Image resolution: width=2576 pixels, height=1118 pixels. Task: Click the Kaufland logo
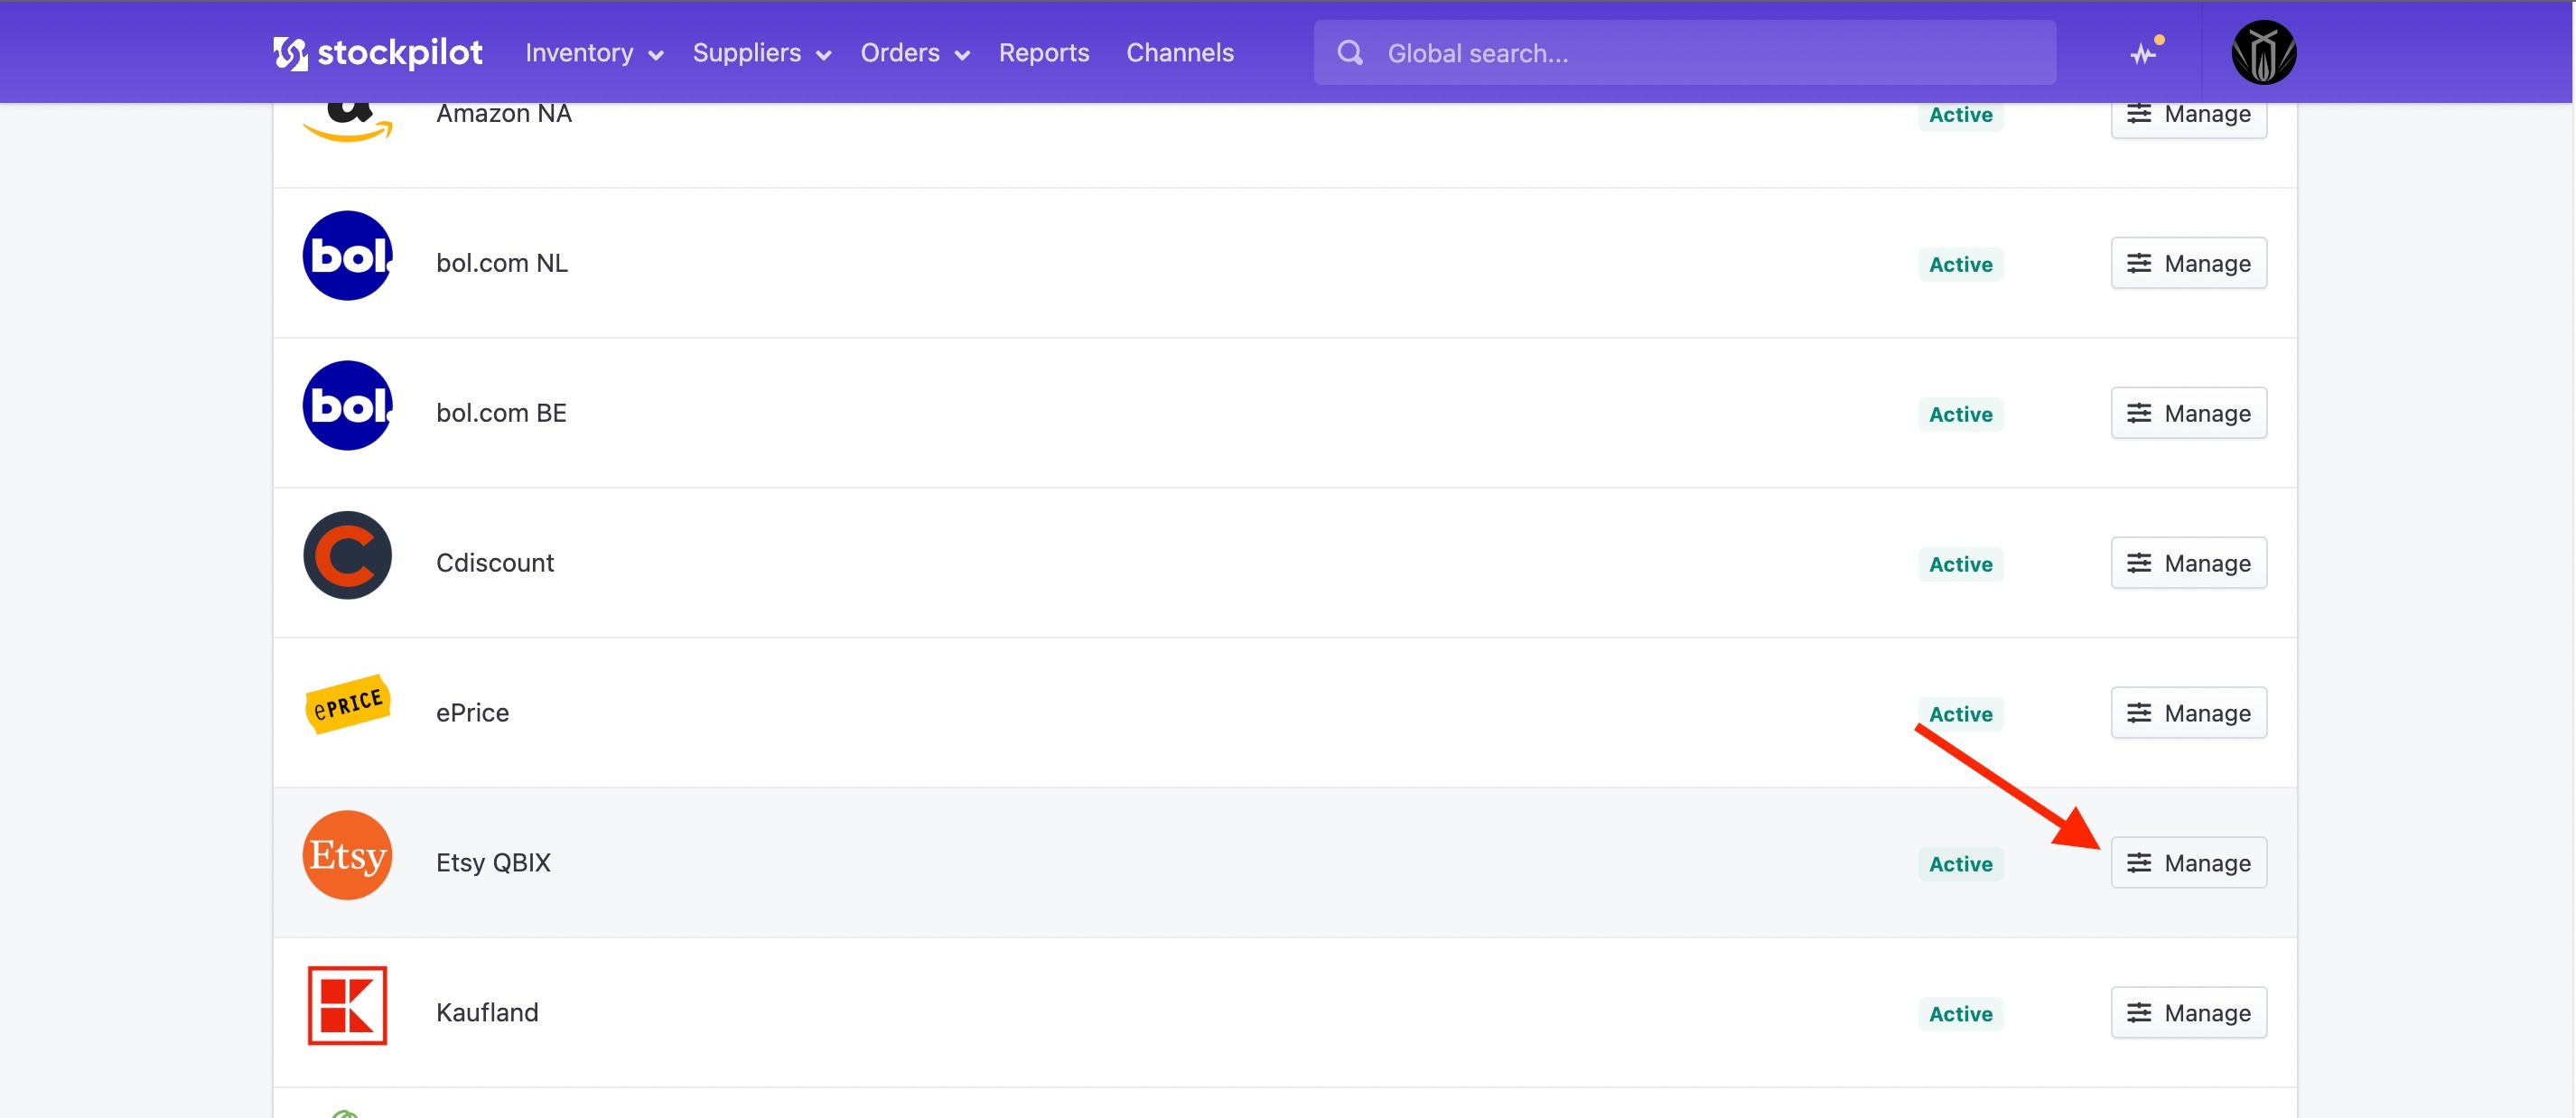point(347,1006)
